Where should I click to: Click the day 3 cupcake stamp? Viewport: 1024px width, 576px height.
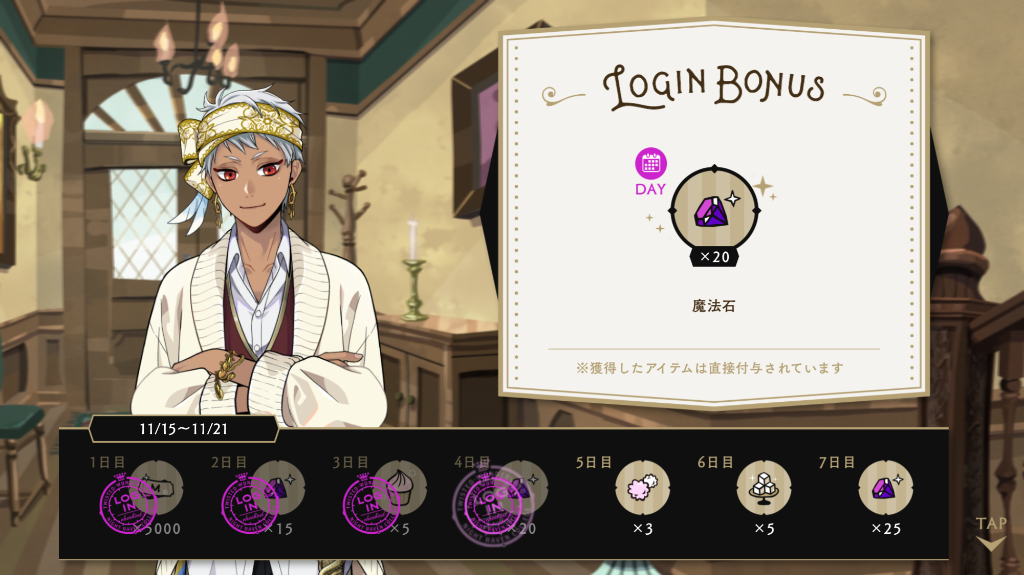(371, 504)
